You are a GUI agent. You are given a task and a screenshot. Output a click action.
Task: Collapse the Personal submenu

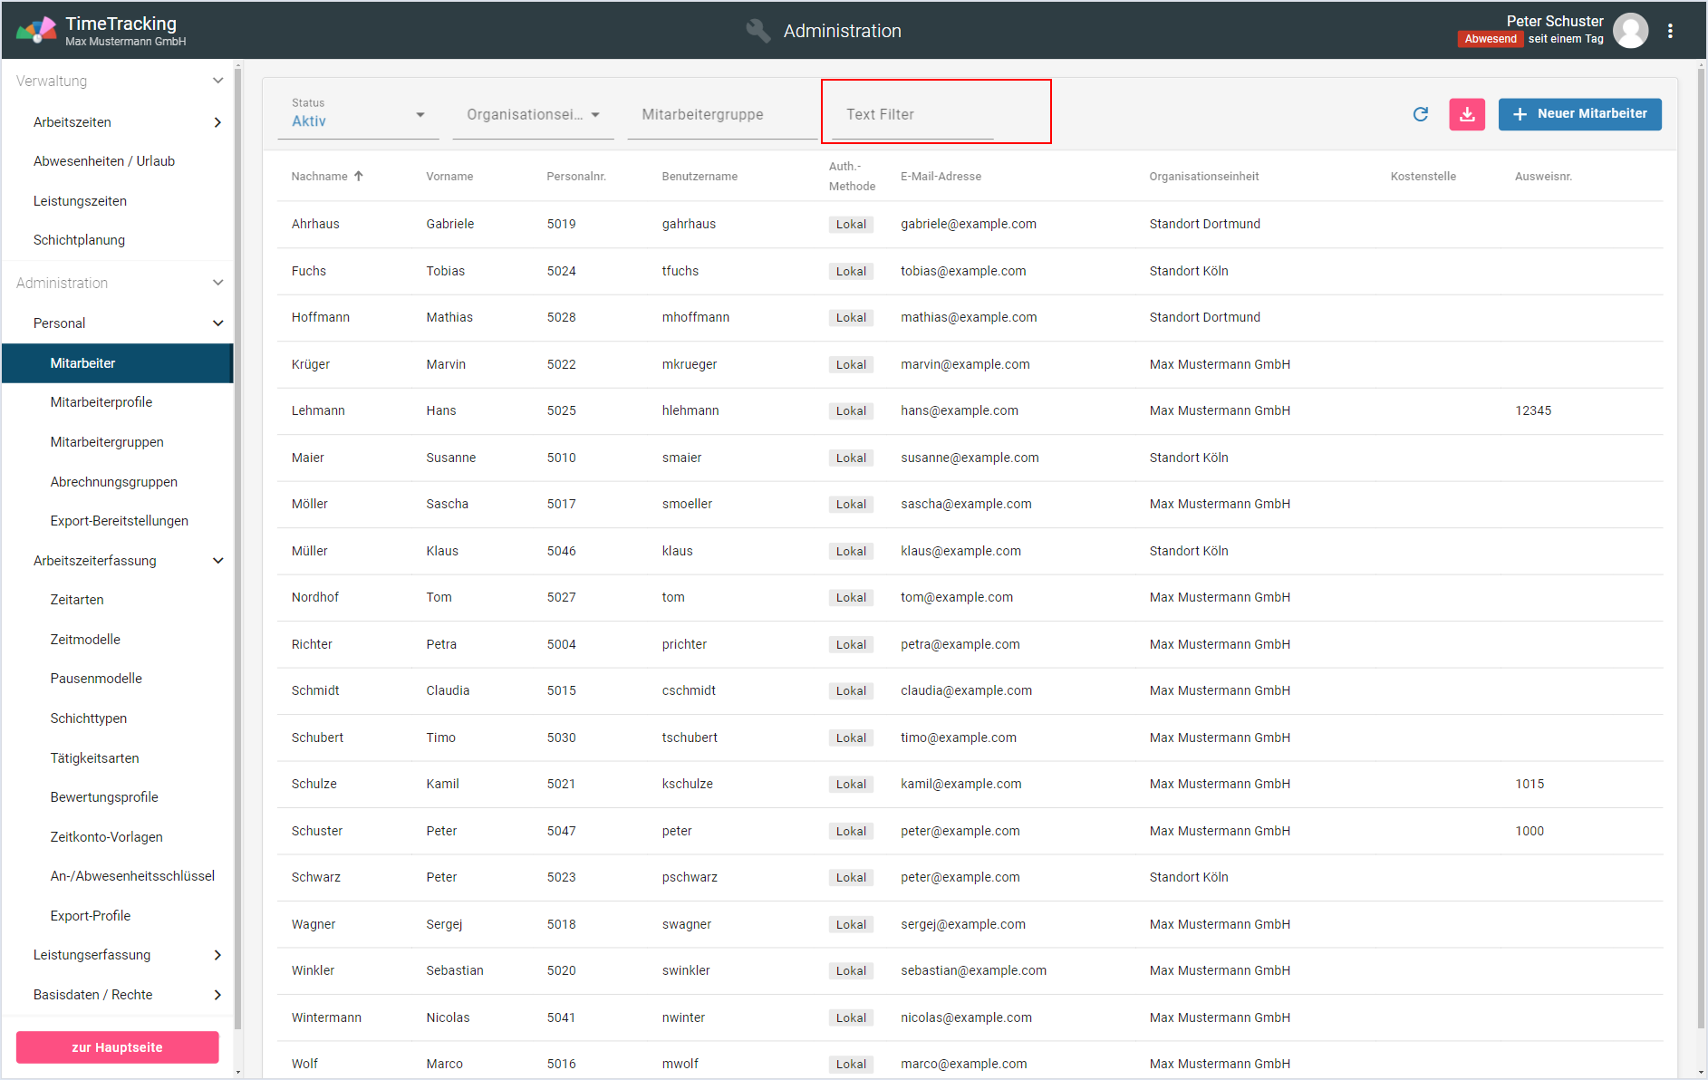tap(217, 323)
